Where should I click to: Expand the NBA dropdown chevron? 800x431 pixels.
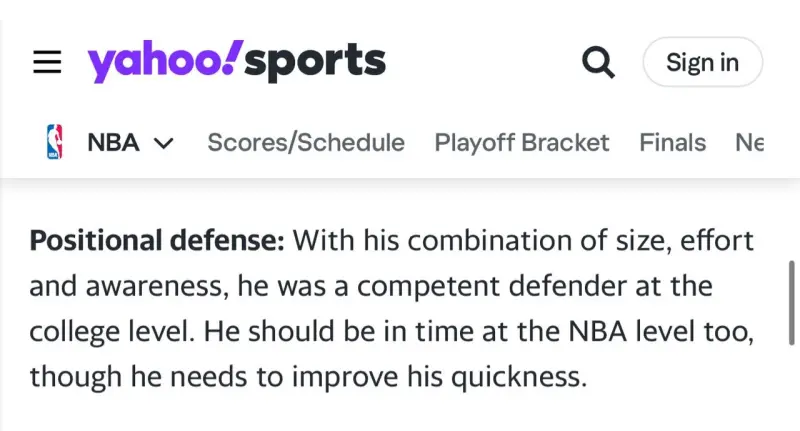(x=164, y=143)
